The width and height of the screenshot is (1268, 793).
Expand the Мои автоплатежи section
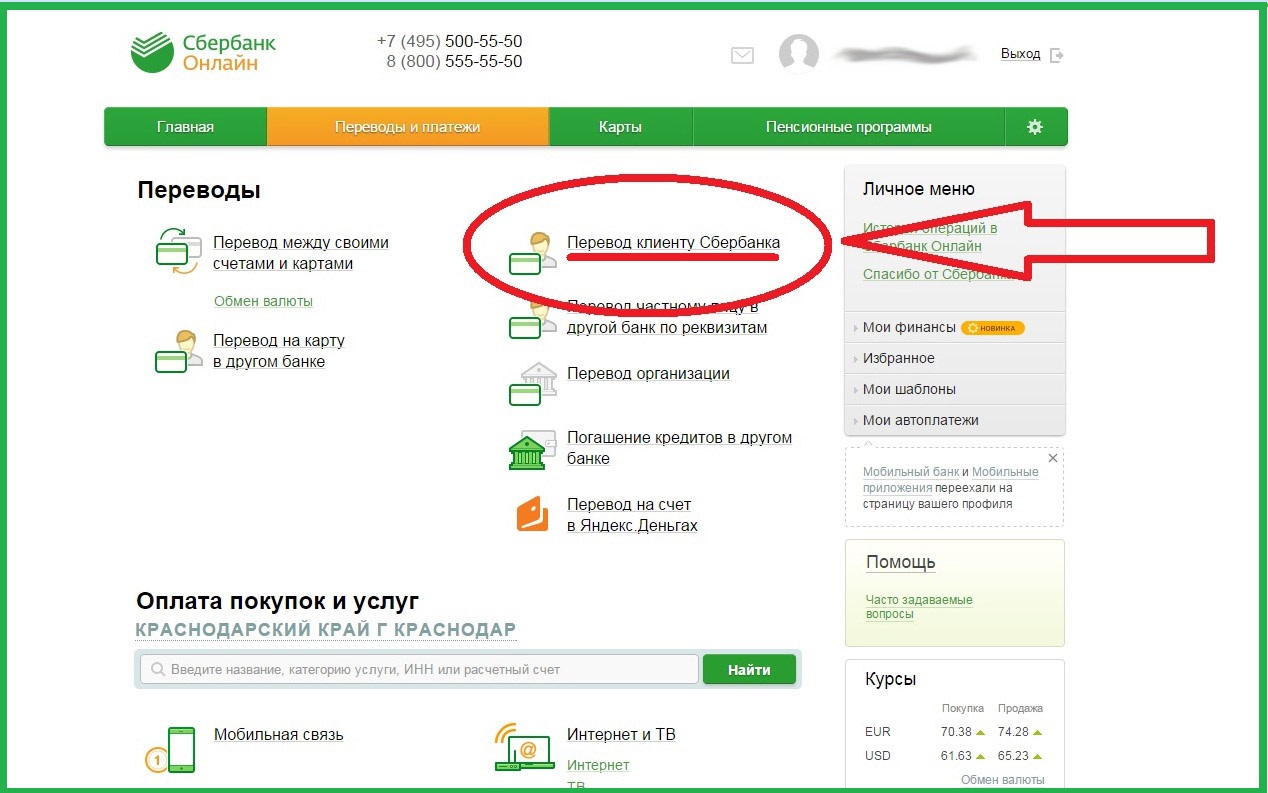tap(920, 420)
